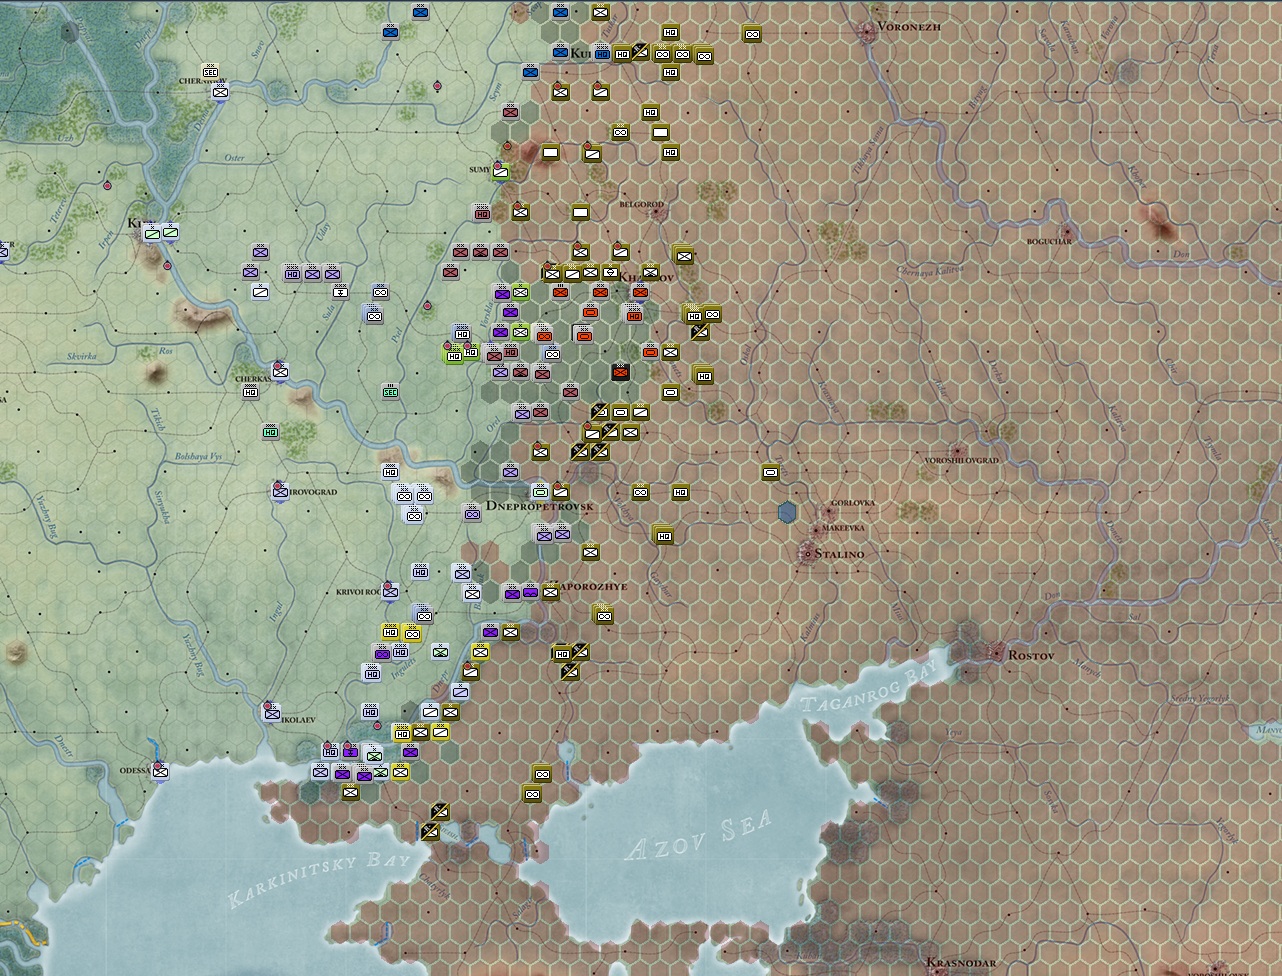
Task: Select the lower Soviet cavalry unit north of Azov Sea
Action: [x=532, y=794]
